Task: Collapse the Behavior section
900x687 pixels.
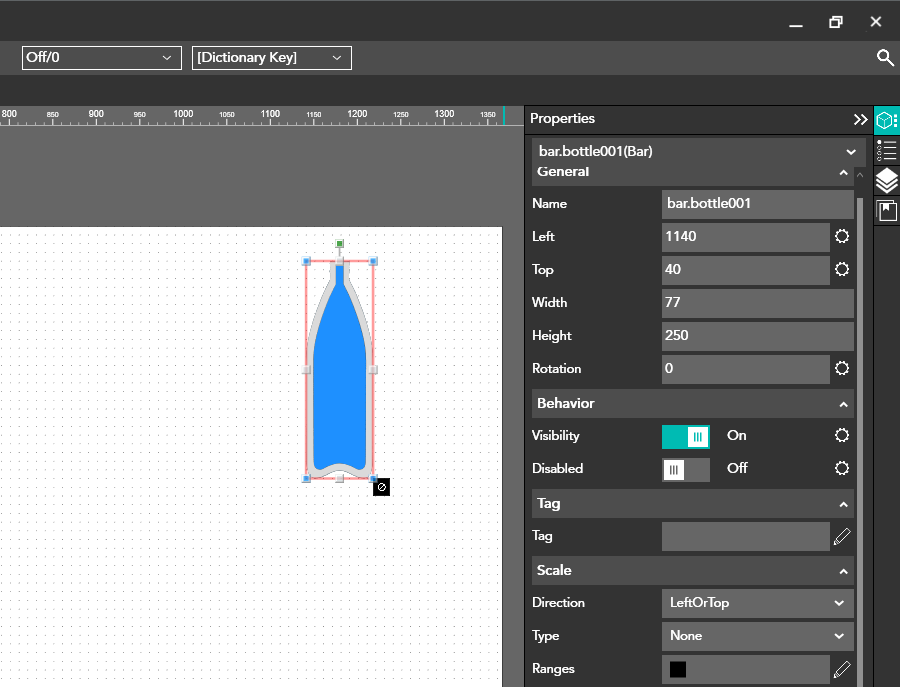Action: tap(843, 404)
